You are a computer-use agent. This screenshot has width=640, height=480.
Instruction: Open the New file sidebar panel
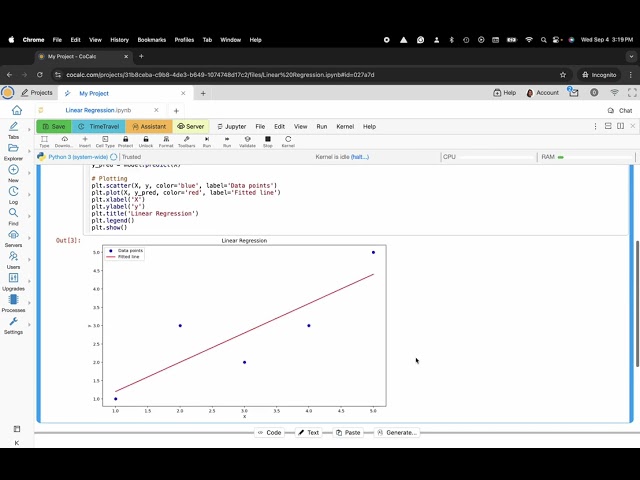(x=13, y=173)
